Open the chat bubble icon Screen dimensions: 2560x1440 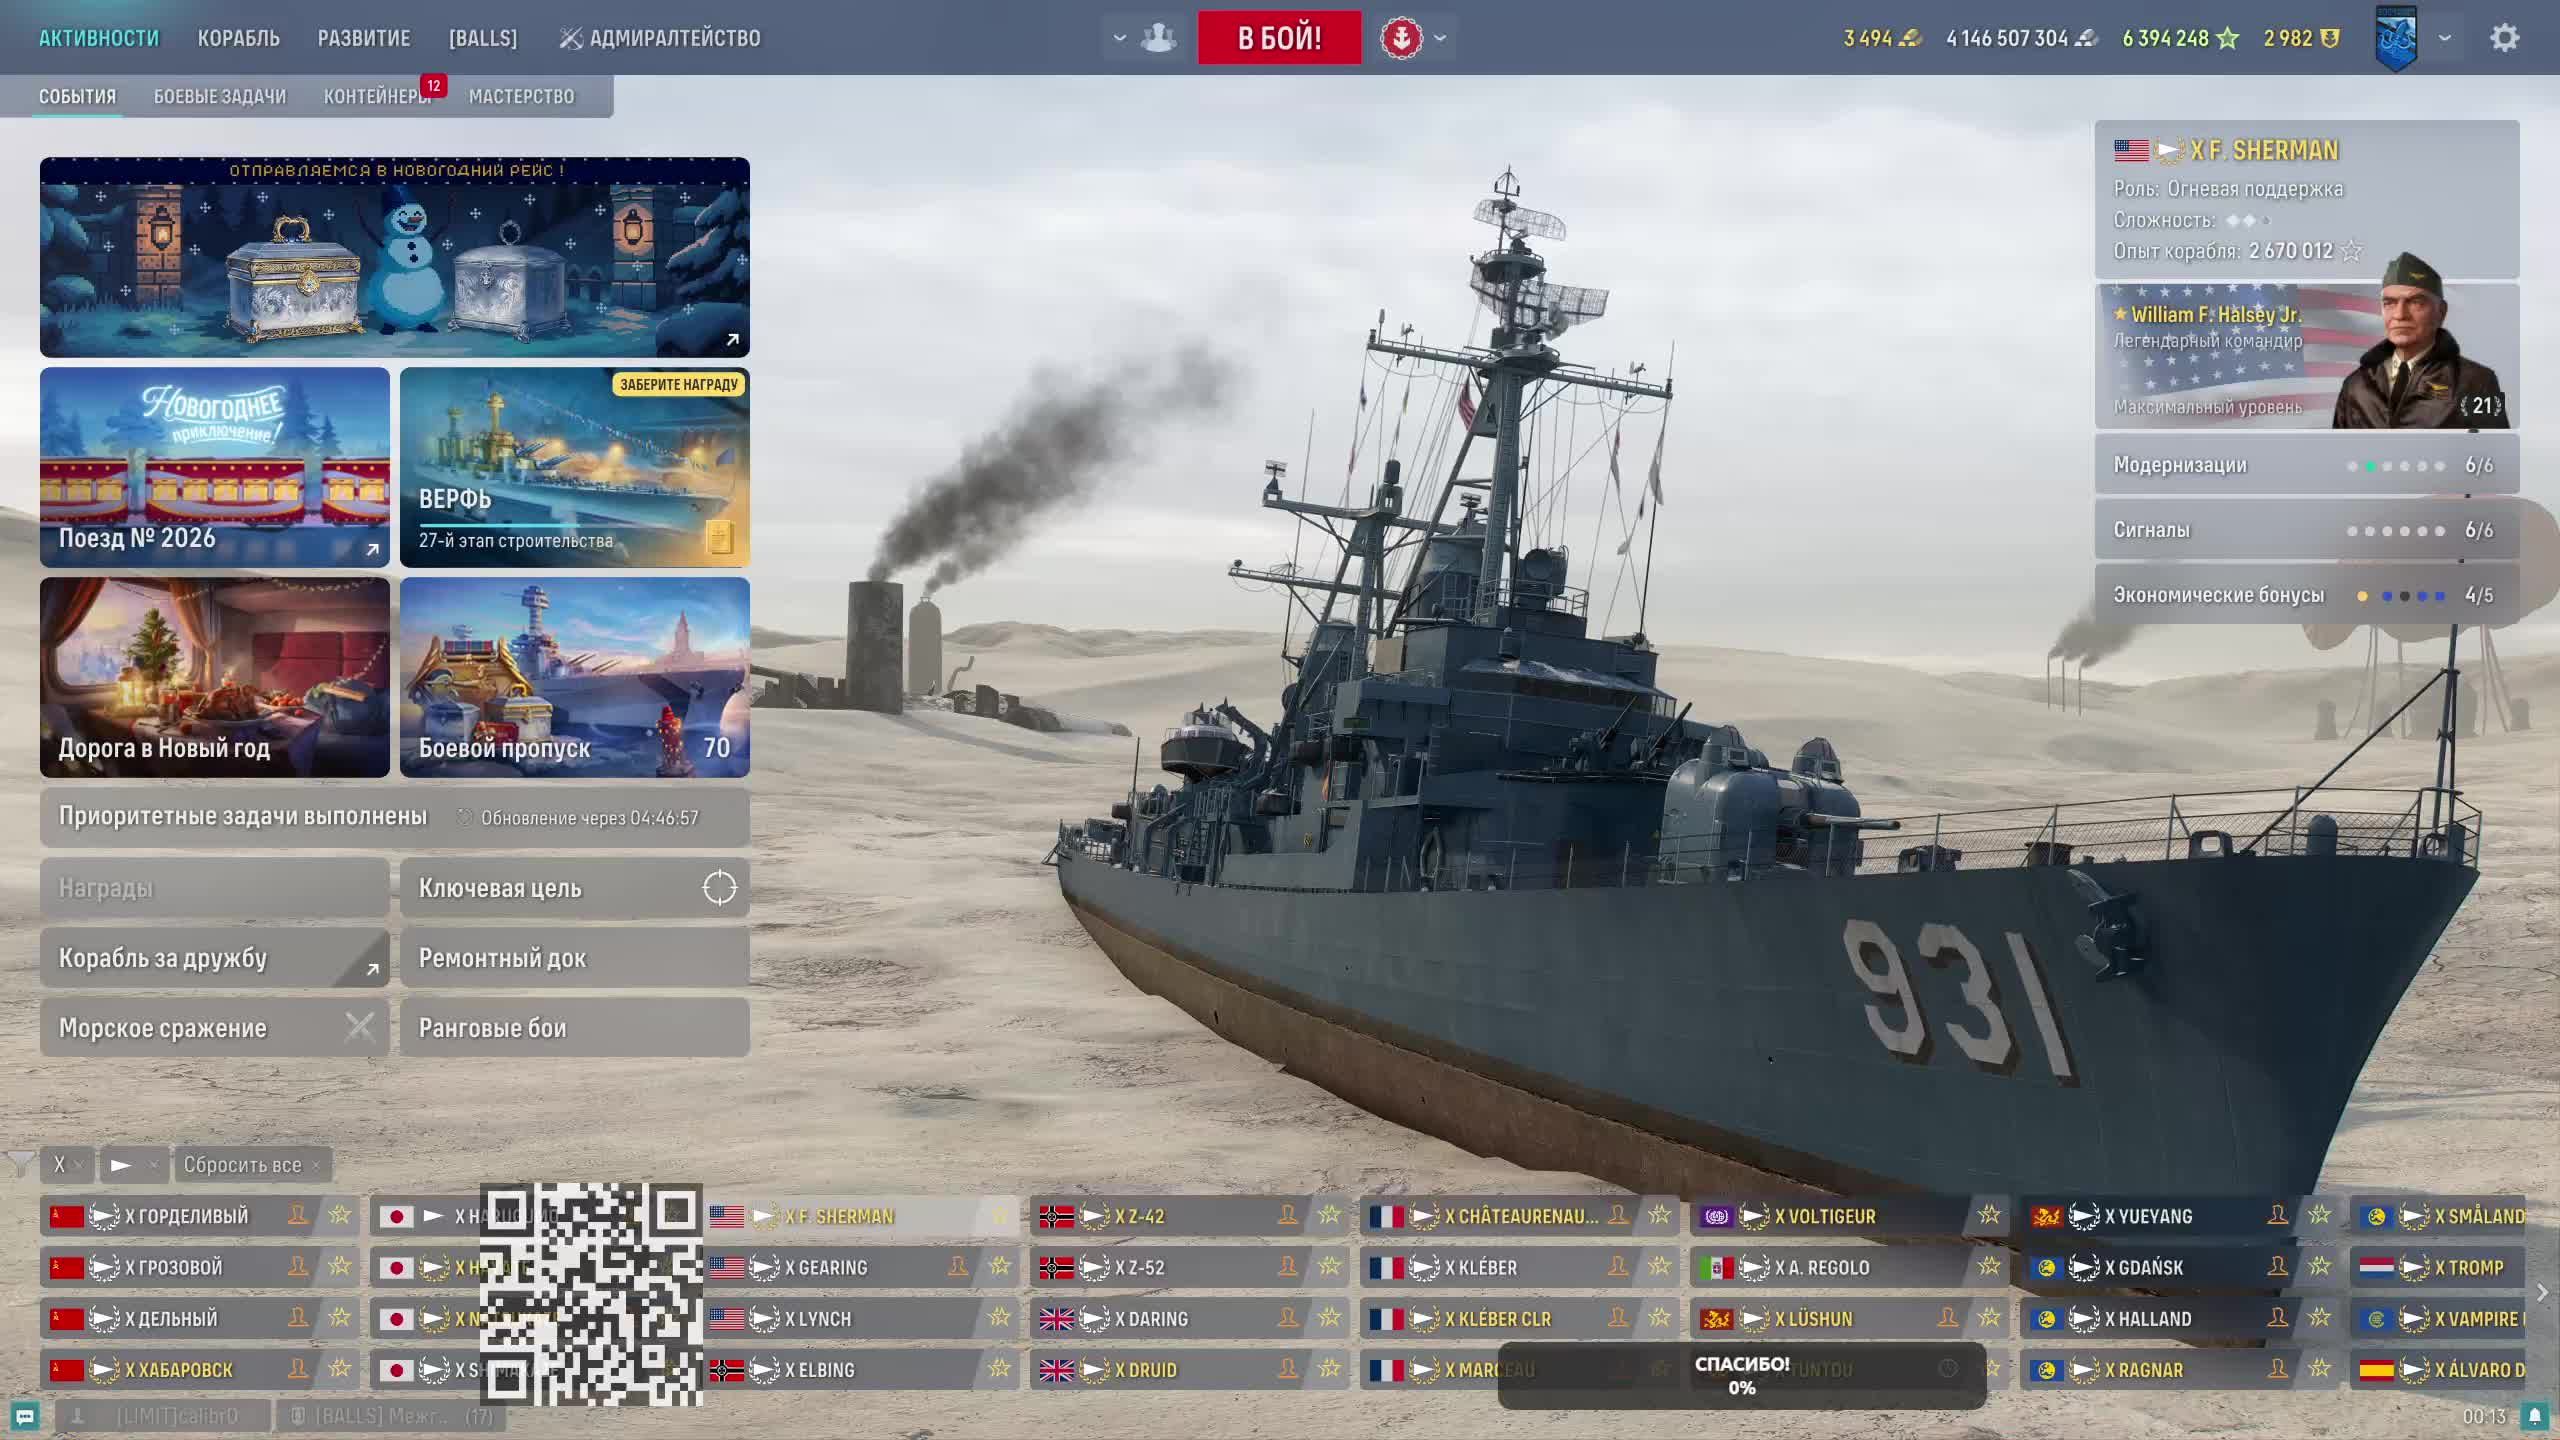[x=25, y=1416]
